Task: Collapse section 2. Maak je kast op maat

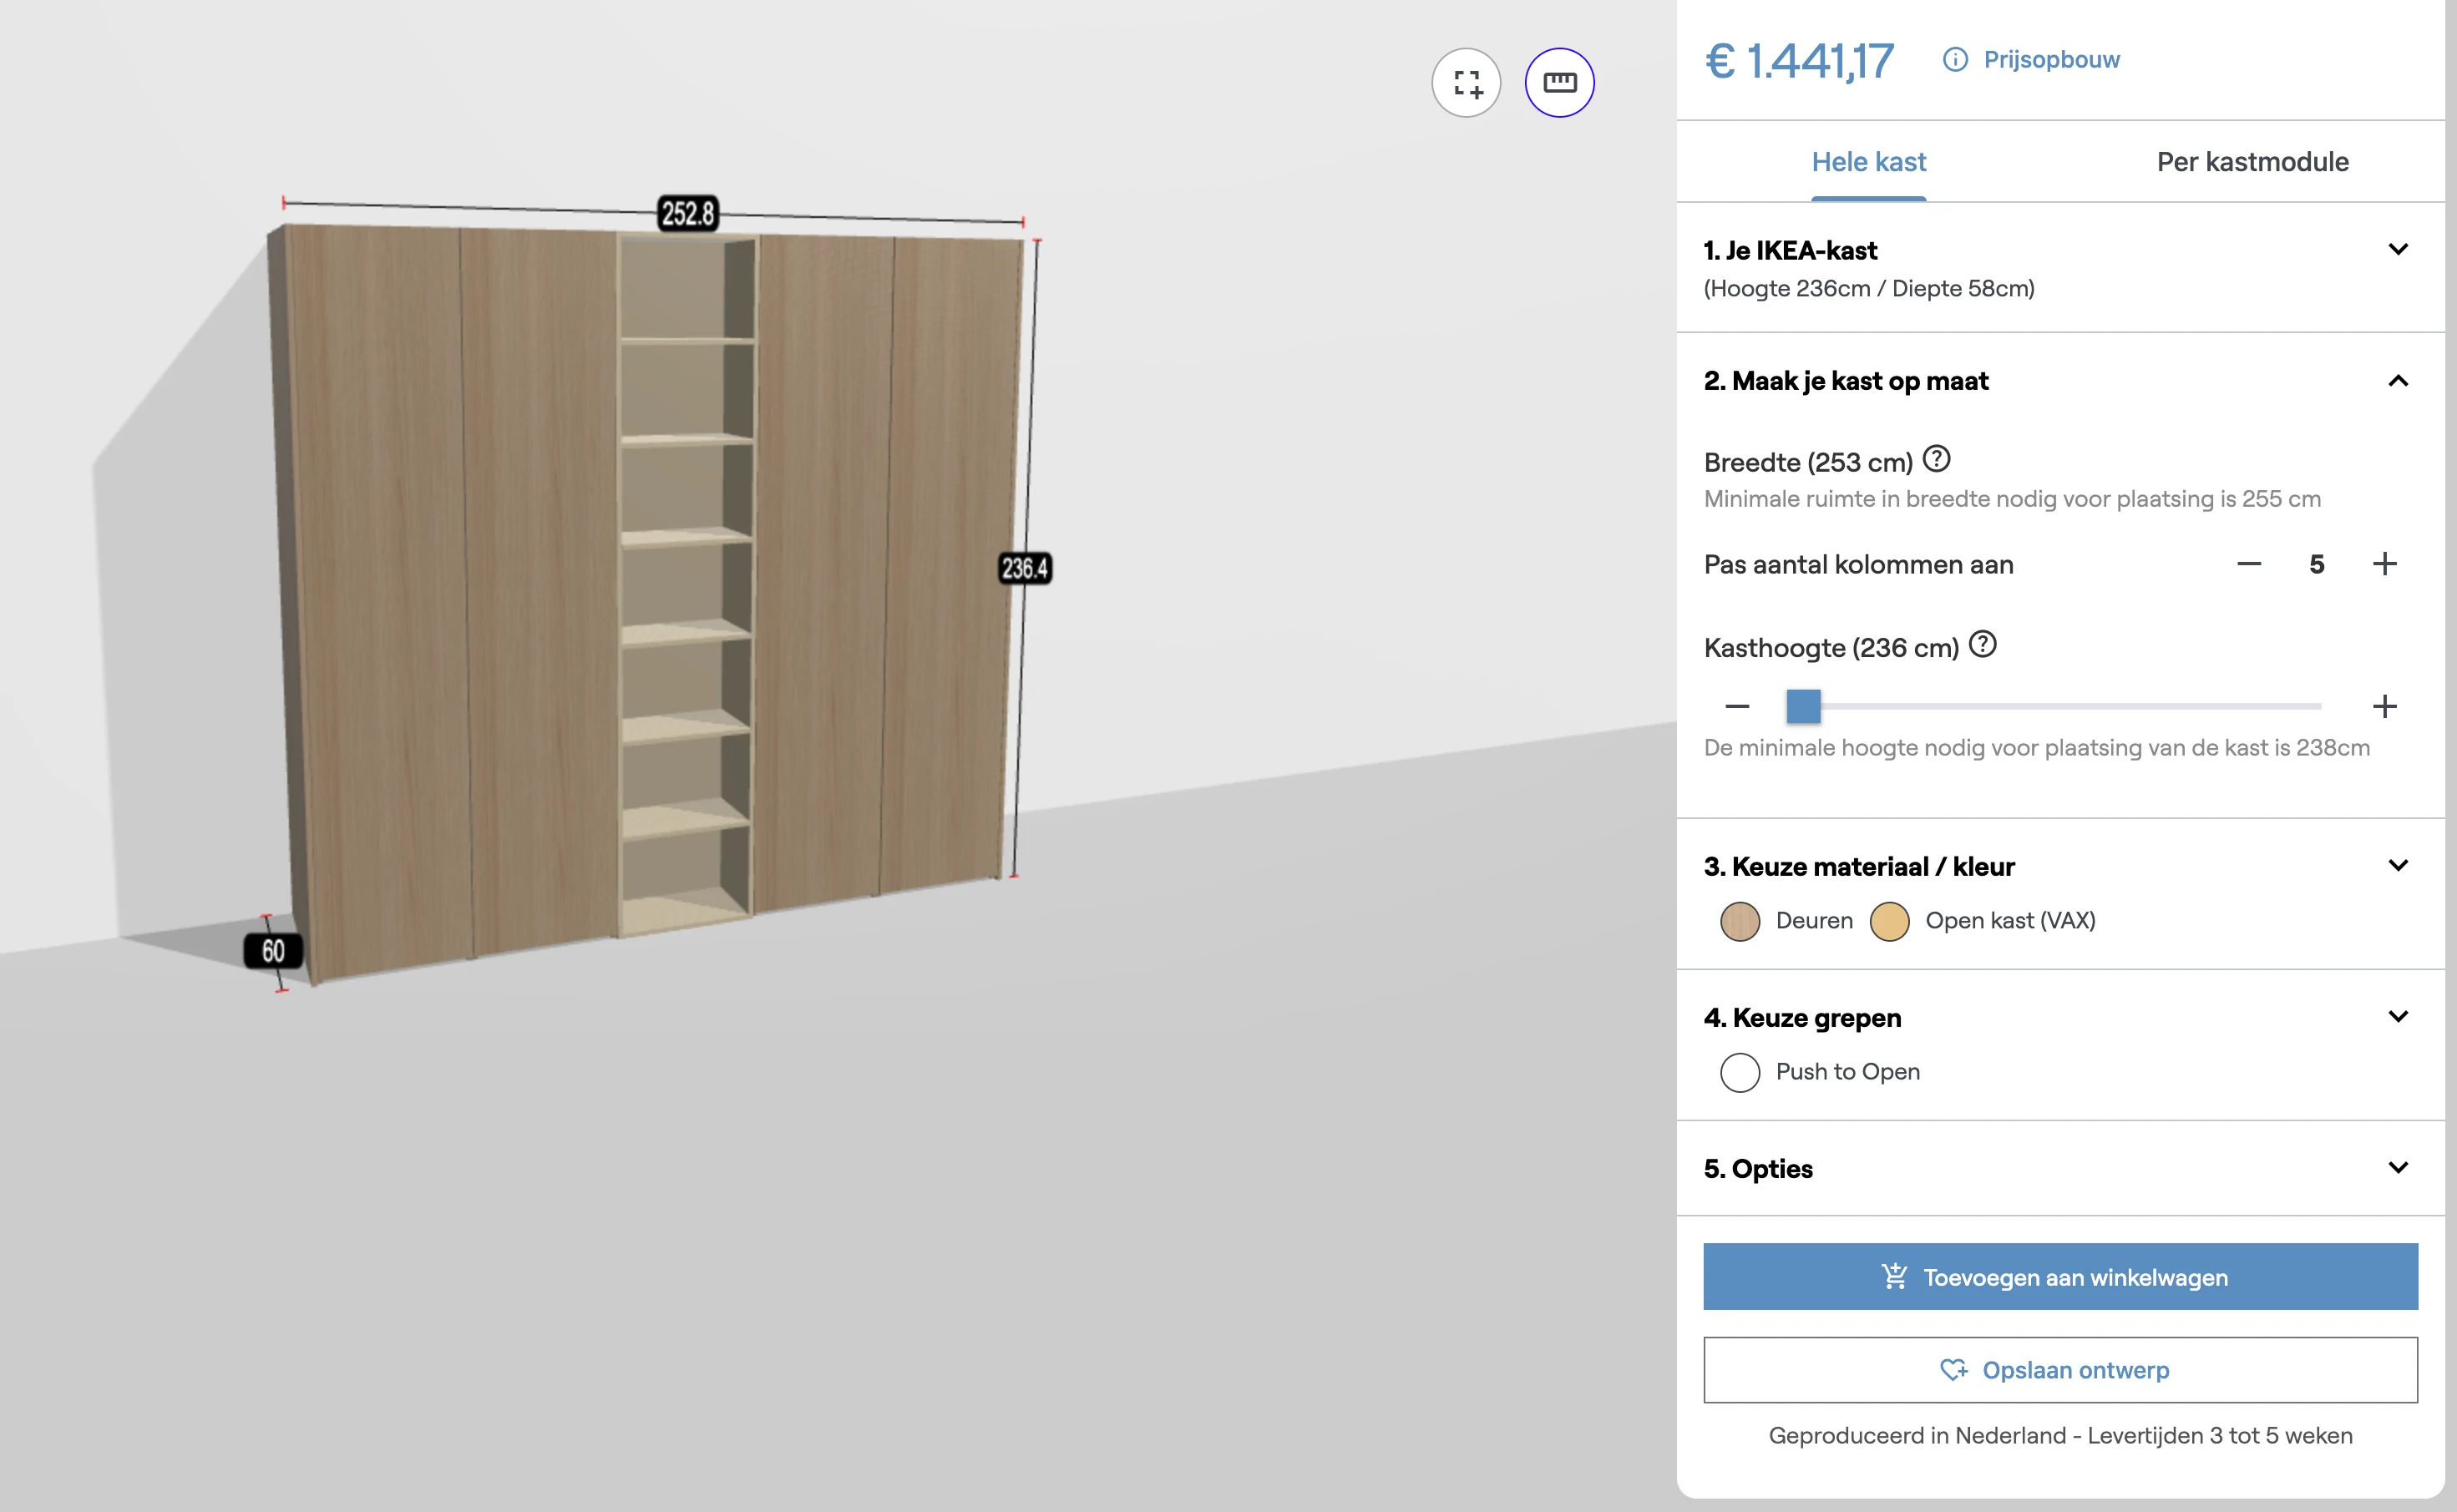Action: pos(2399,381)
